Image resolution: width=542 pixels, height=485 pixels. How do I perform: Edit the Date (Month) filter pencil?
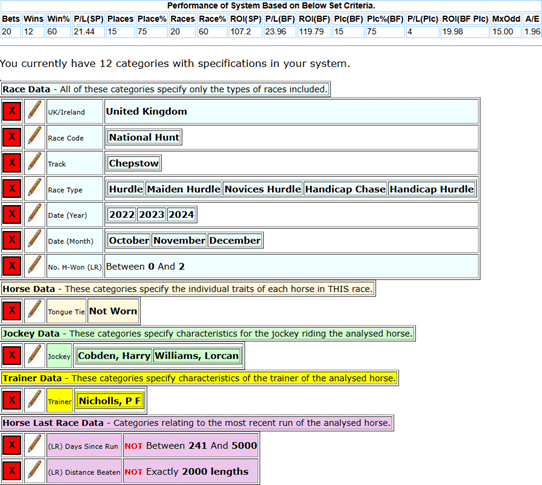[x=35, y=240]
